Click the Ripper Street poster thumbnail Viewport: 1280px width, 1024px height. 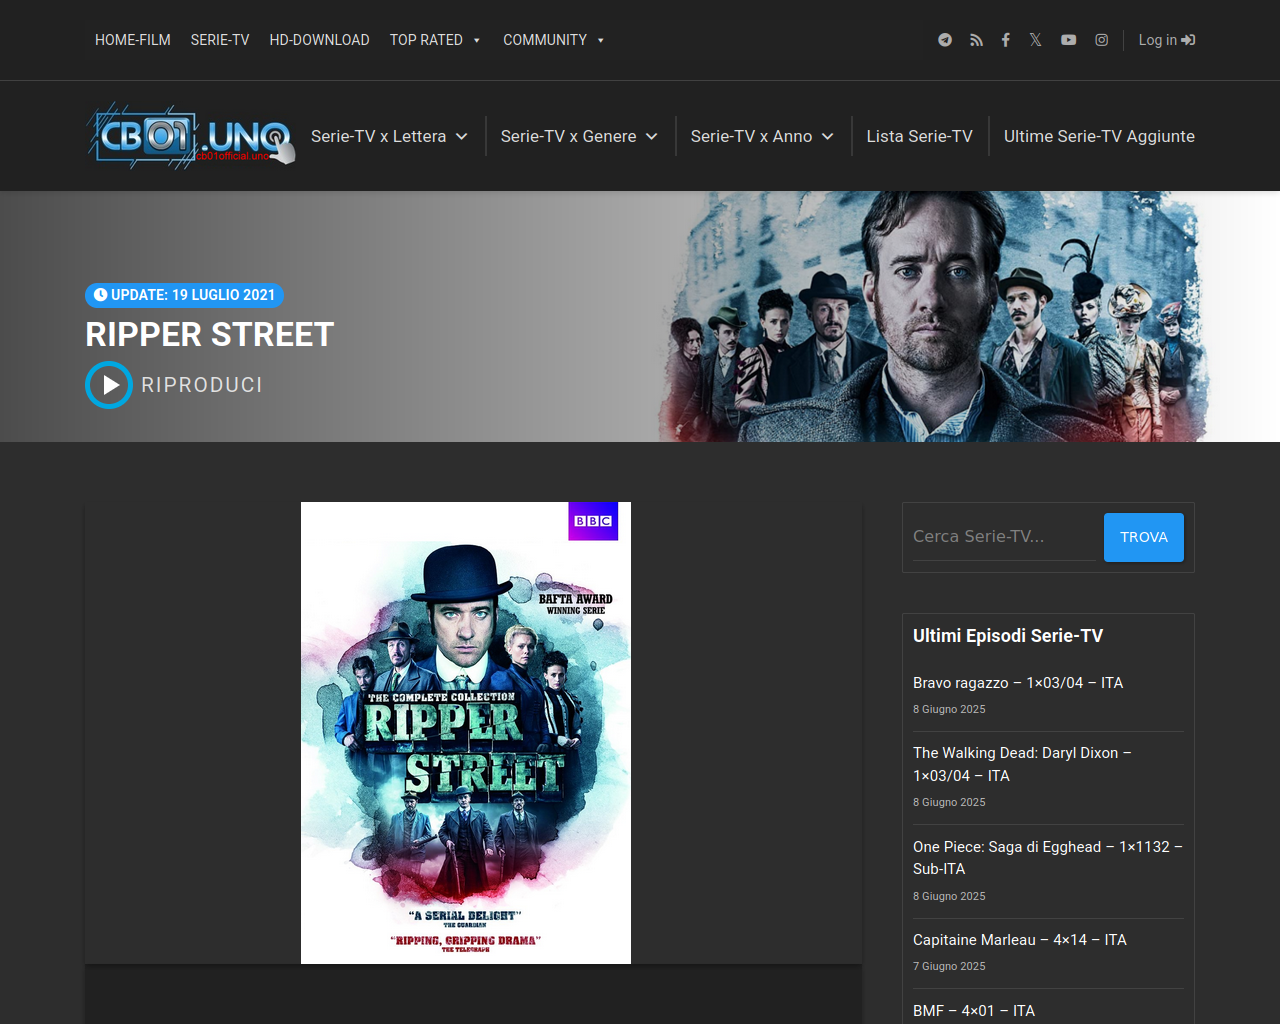pyautogui.click(x=466, y=733)
